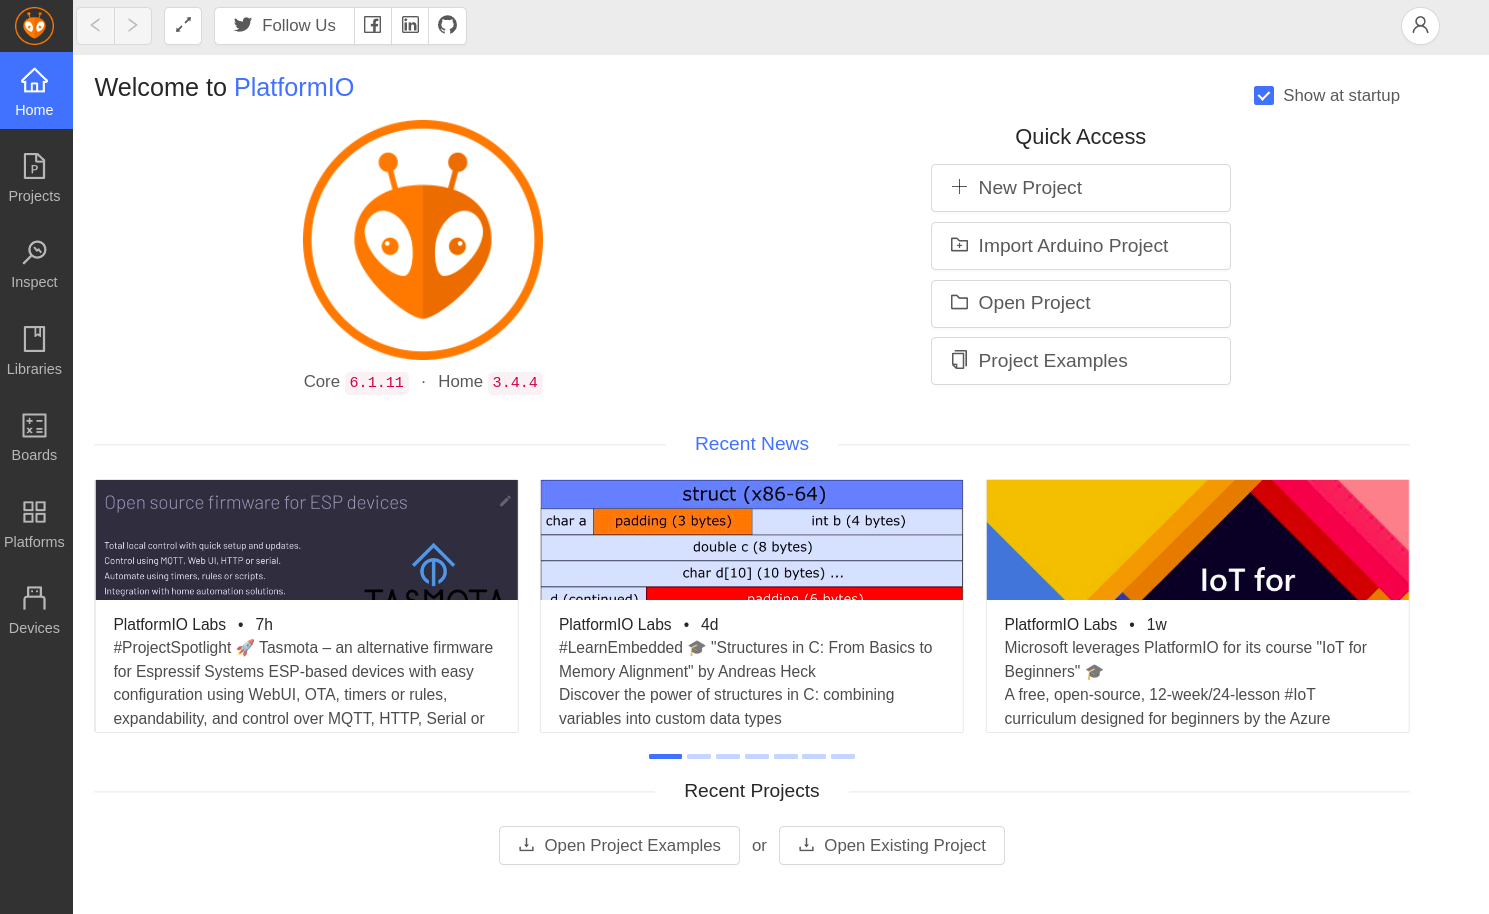Screen dimensions: 1489x914
Task: Go back with the left arrow button
Action: pyautogui.click(x=96, y=26)
